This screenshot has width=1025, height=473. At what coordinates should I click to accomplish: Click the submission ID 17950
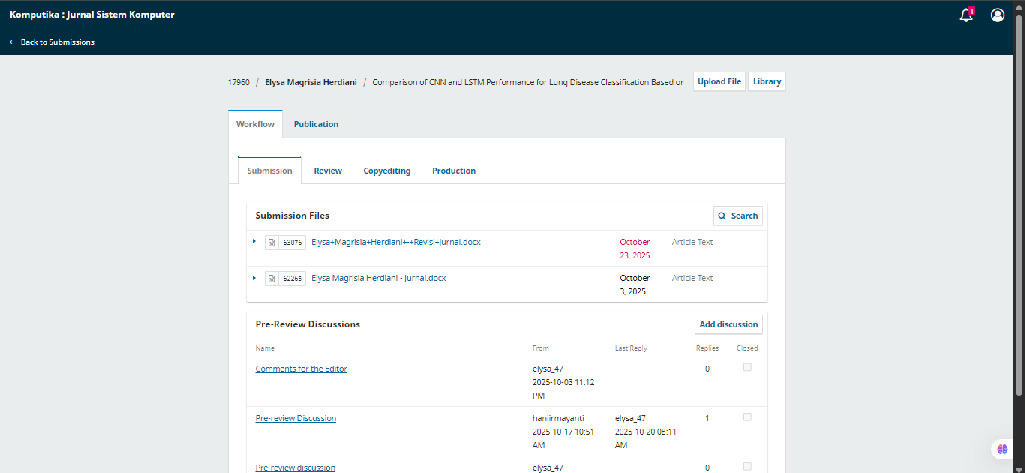[239, 82]
